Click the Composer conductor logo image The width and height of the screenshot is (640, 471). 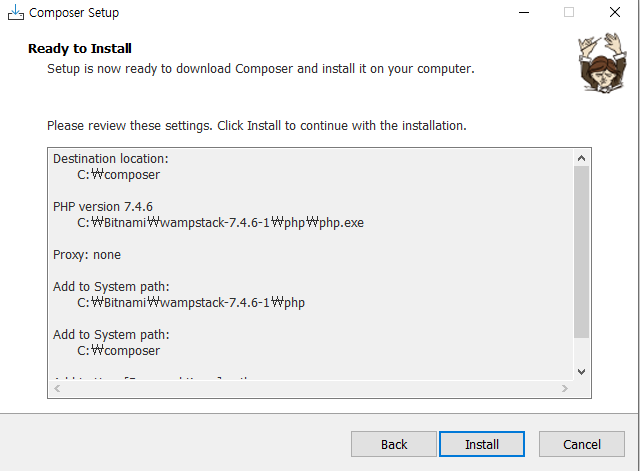tap(602, 62)
